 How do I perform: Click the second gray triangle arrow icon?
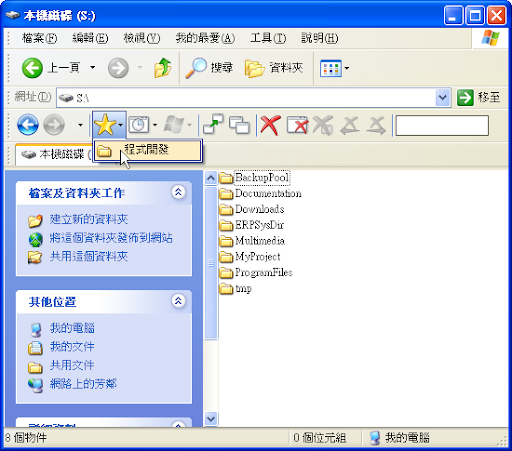[376, 125]
